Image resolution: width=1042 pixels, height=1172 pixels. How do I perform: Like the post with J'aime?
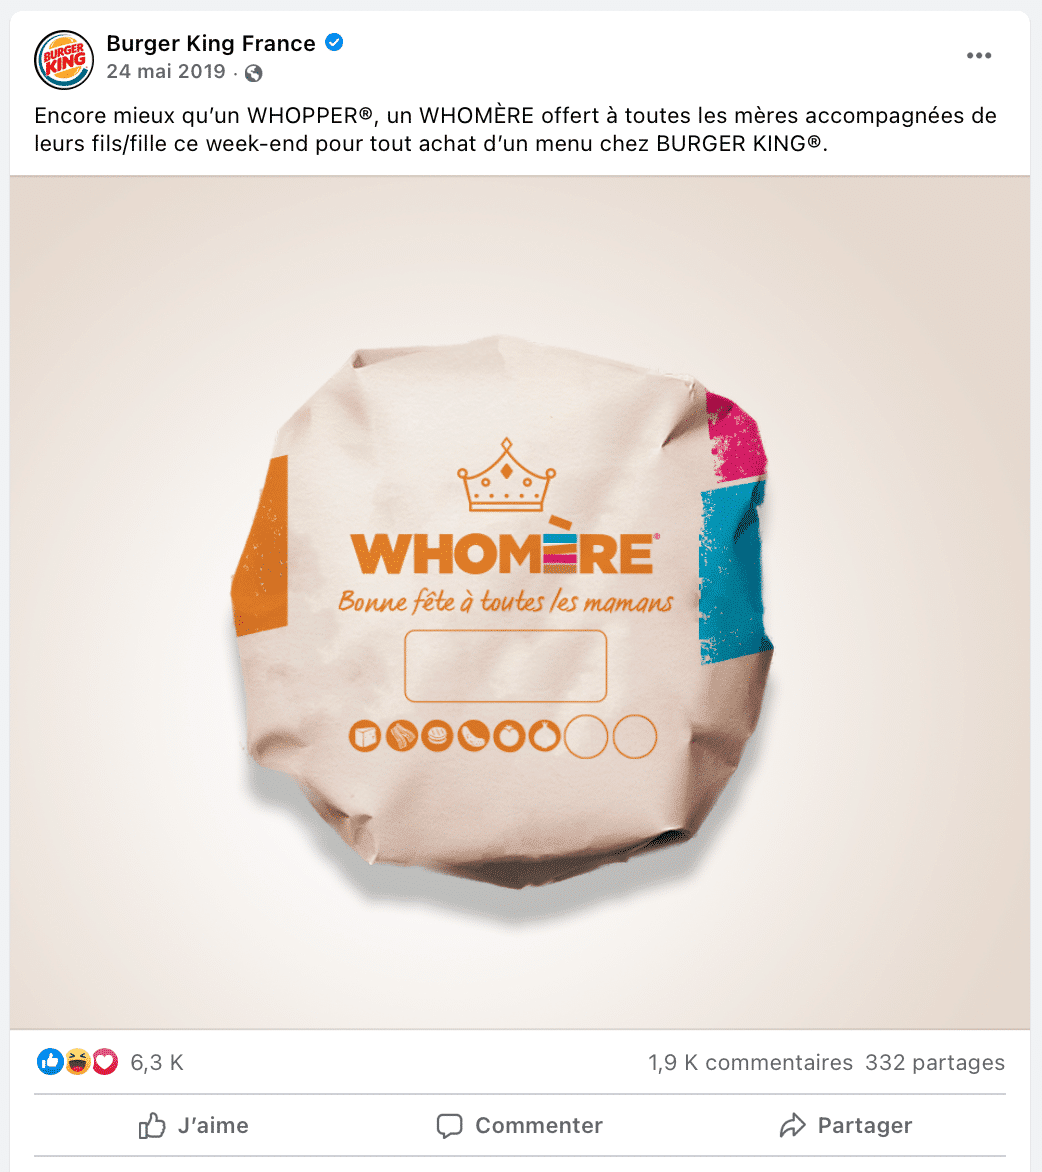pos(194,1125)
